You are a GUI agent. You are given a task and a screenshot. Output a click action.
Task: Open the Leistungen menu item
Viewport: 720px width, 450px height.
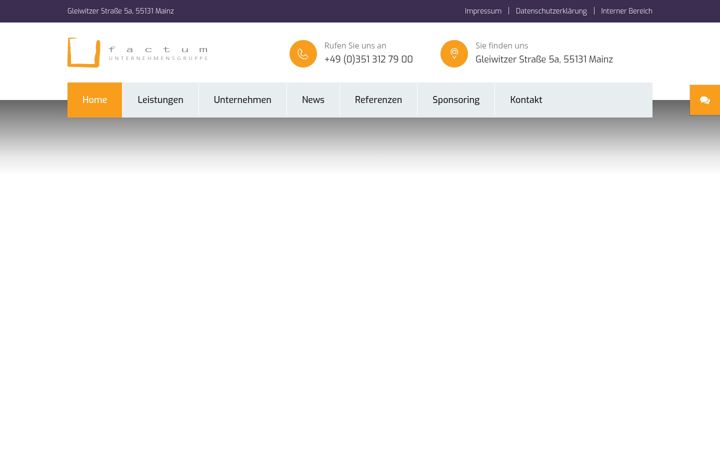coord(160,100)
